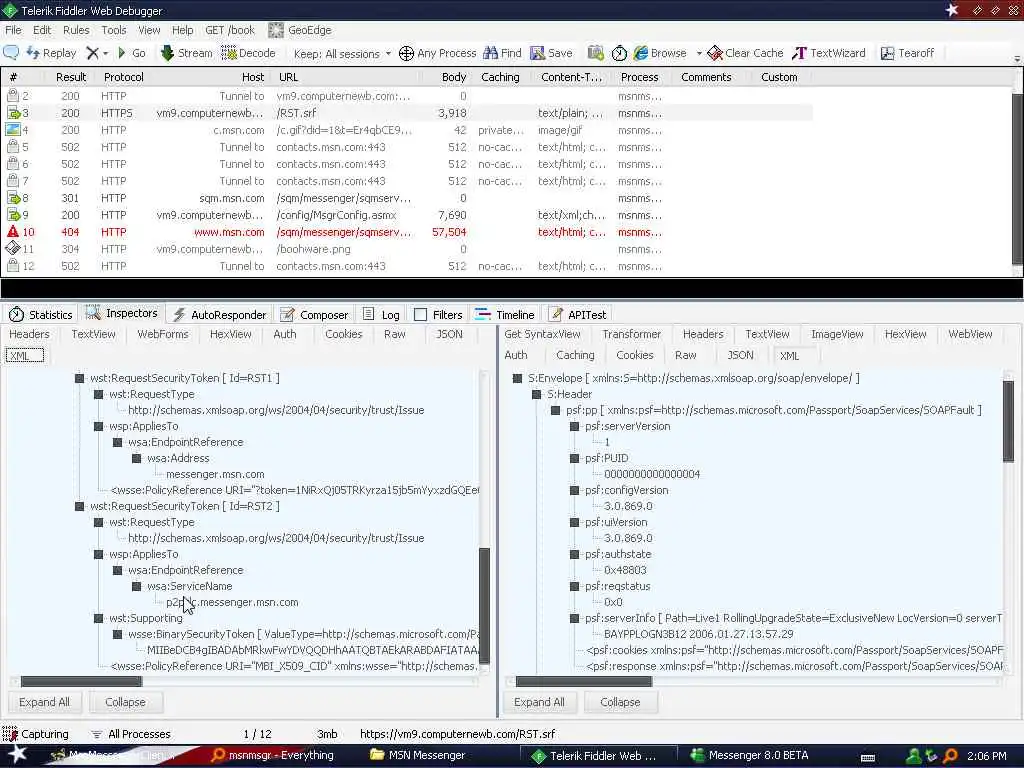Screen dimensions: 1024x768
Task: Collapse the psf:authstate node
Action: (x=574, y=554)
